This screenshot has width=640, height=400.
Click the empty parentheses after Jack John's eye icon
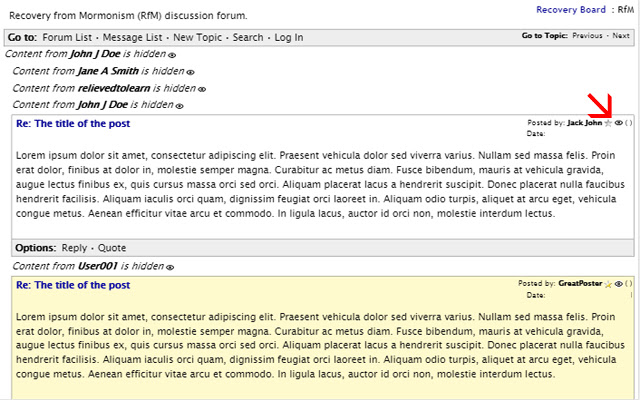[629, 123]
